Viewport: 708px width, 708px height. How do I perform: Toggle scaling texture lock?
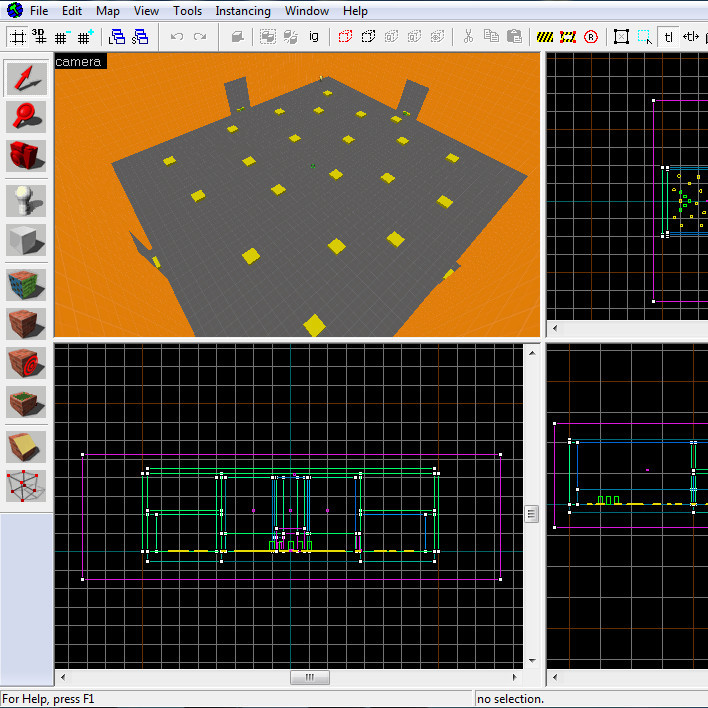691,37
